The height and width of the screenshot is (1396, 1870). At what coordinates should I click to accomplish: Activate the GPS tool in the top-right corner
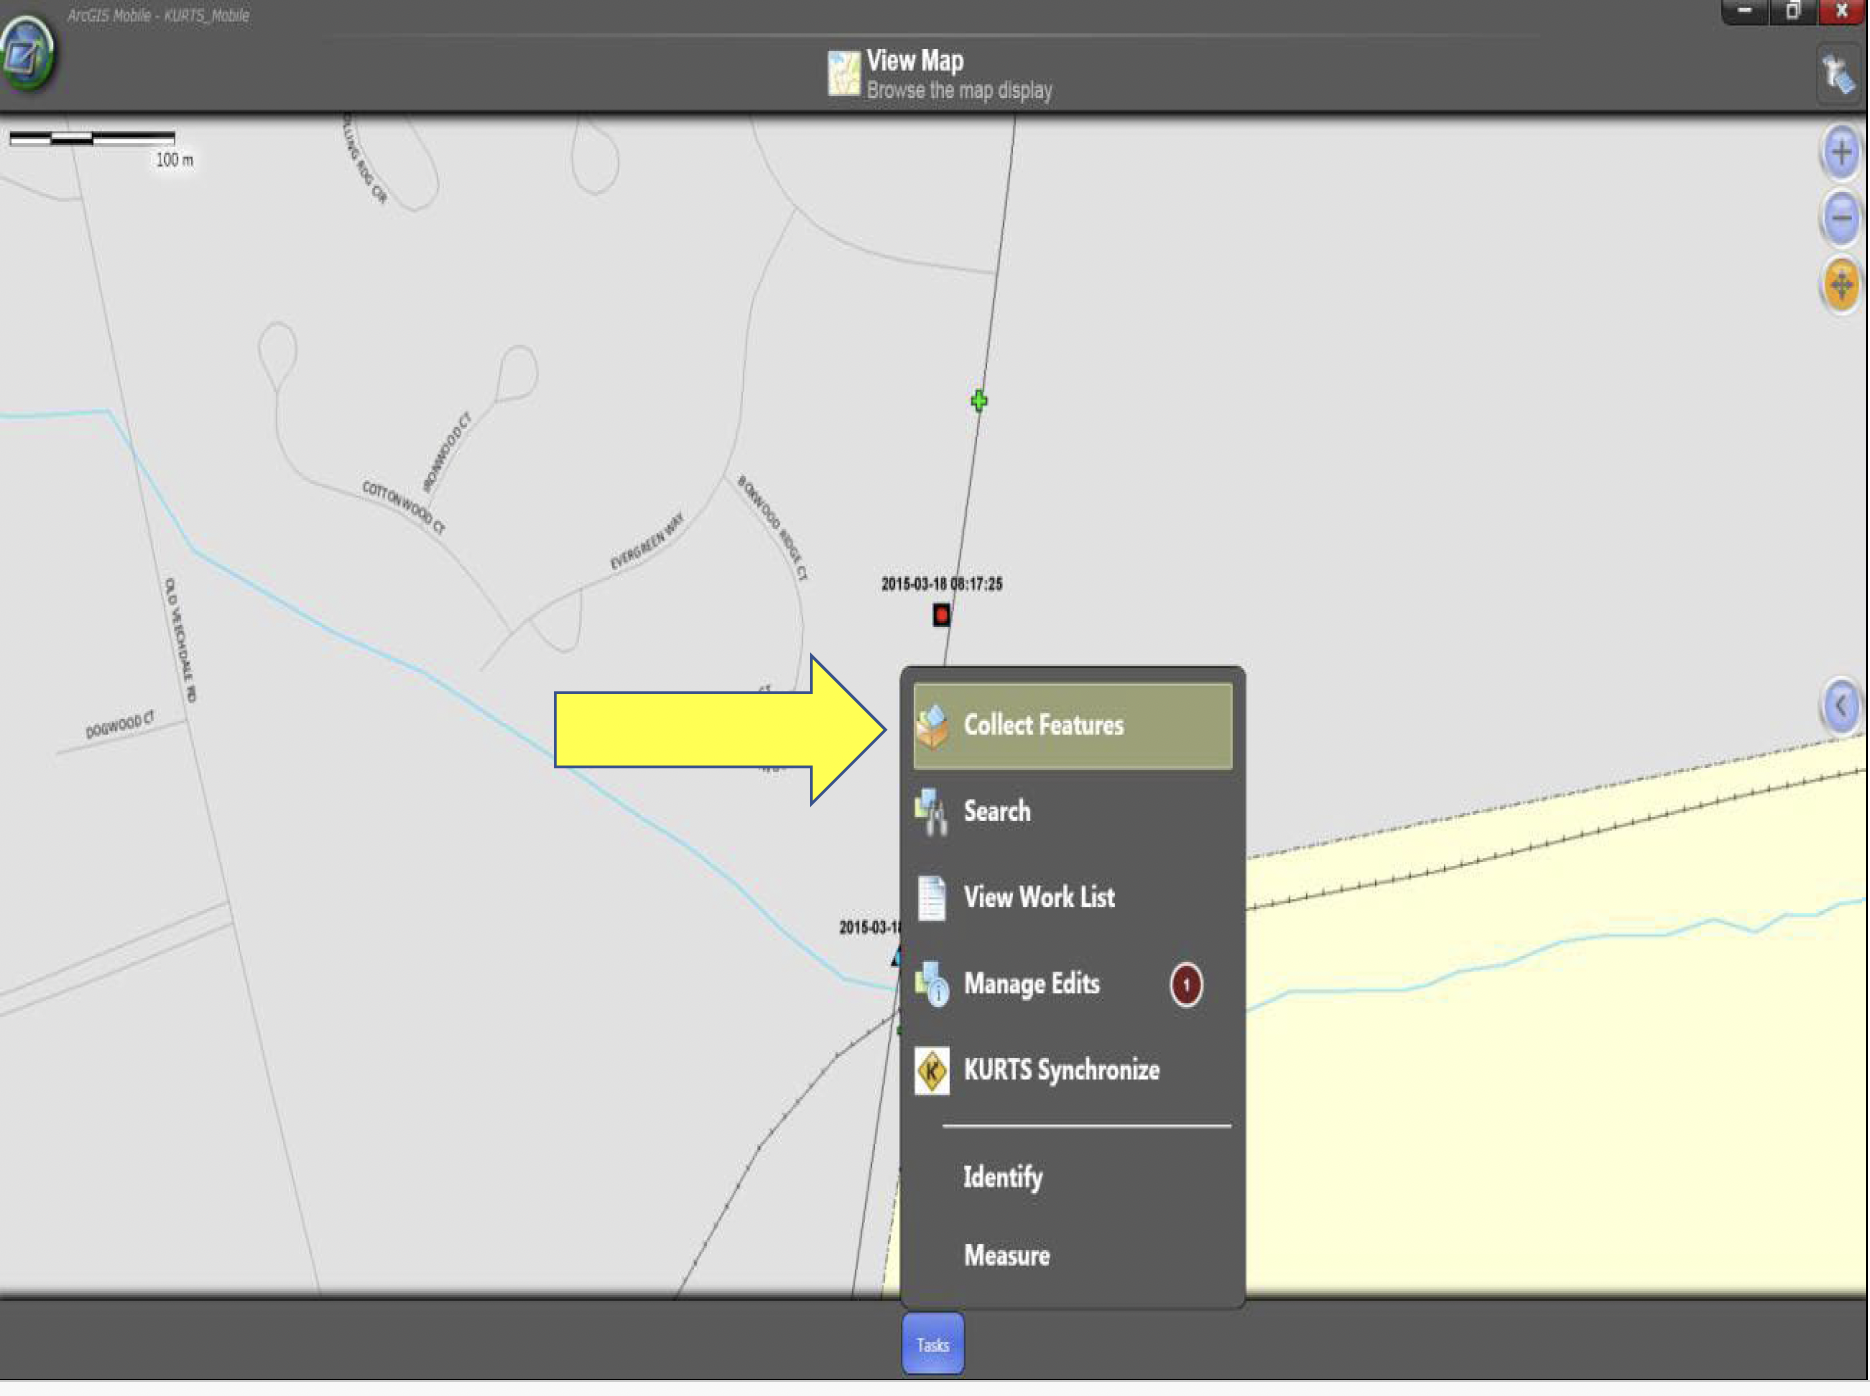[1838, 74]
